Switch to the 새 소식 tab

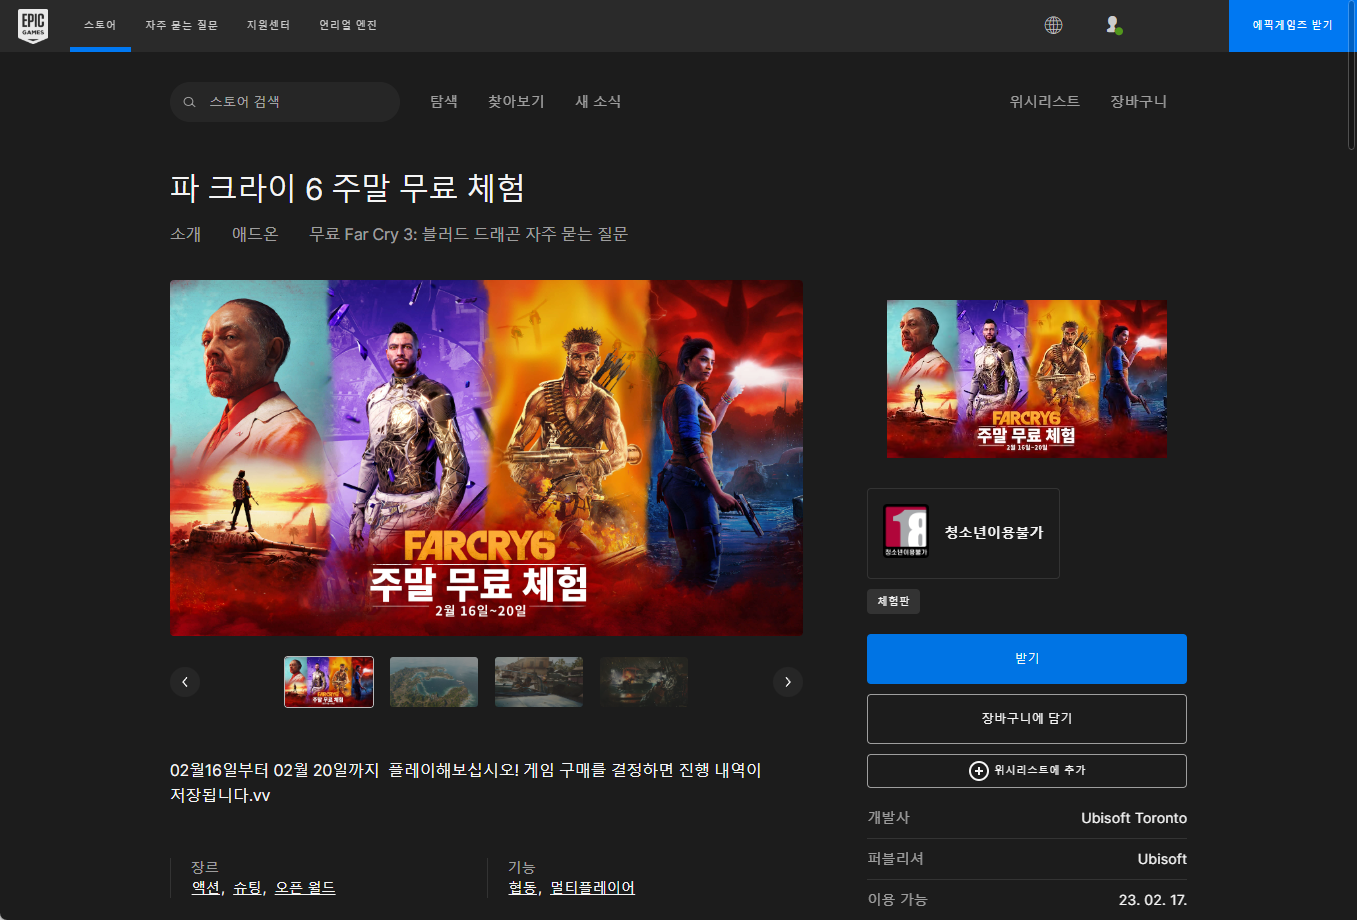tap(598, 101)
